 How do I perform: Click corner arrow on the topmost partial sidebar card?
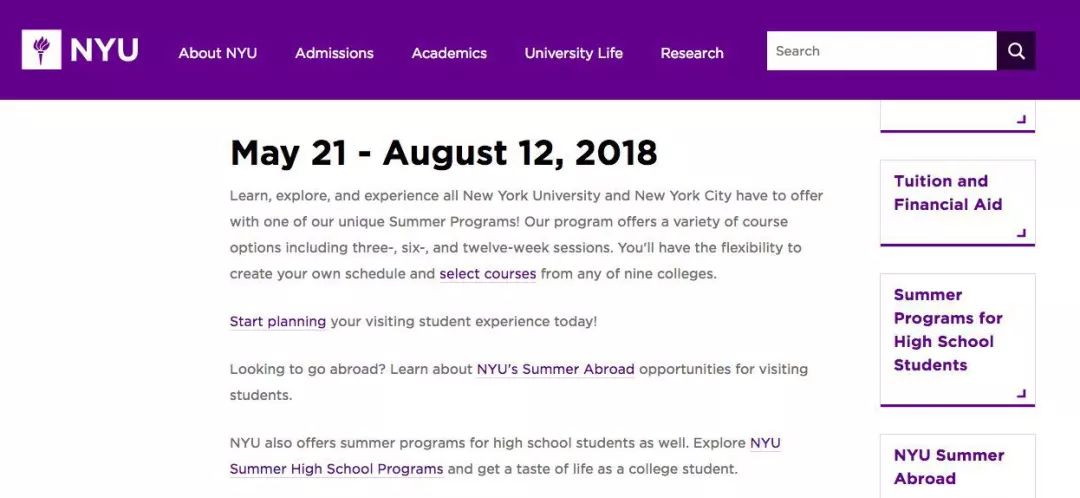(1021, 119)
